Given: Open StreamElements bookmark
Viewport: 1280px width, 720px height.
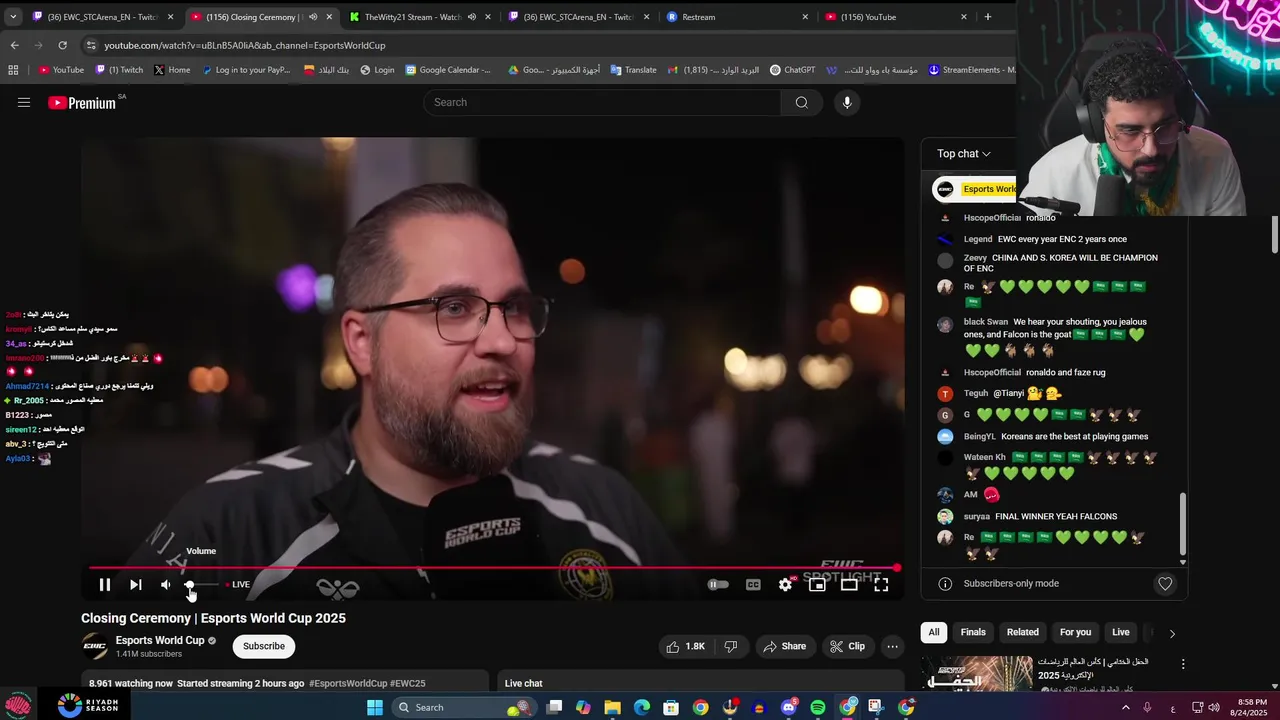Looking at the screenshot, I should point(971,70).
